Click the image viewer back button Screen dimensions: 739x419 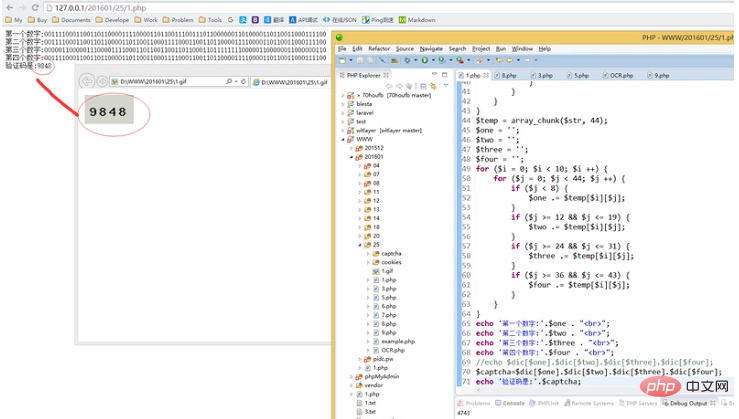click(87, 81)
